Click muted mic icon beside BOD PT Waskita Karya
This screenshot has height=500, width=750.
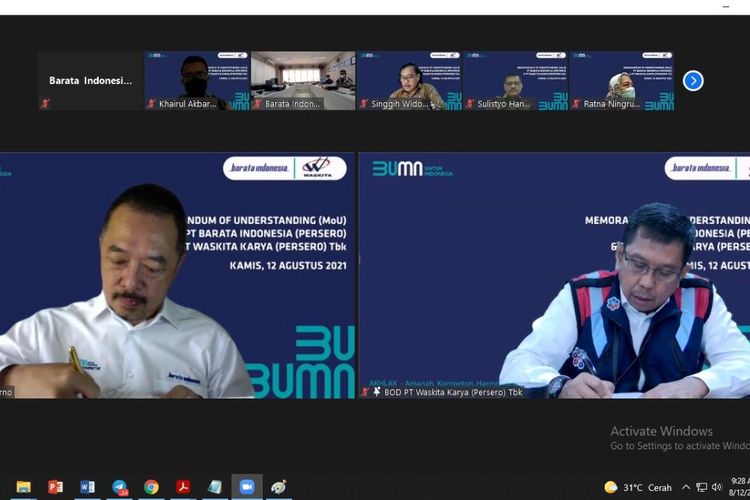pyautogui.click(x=365, y=392)
